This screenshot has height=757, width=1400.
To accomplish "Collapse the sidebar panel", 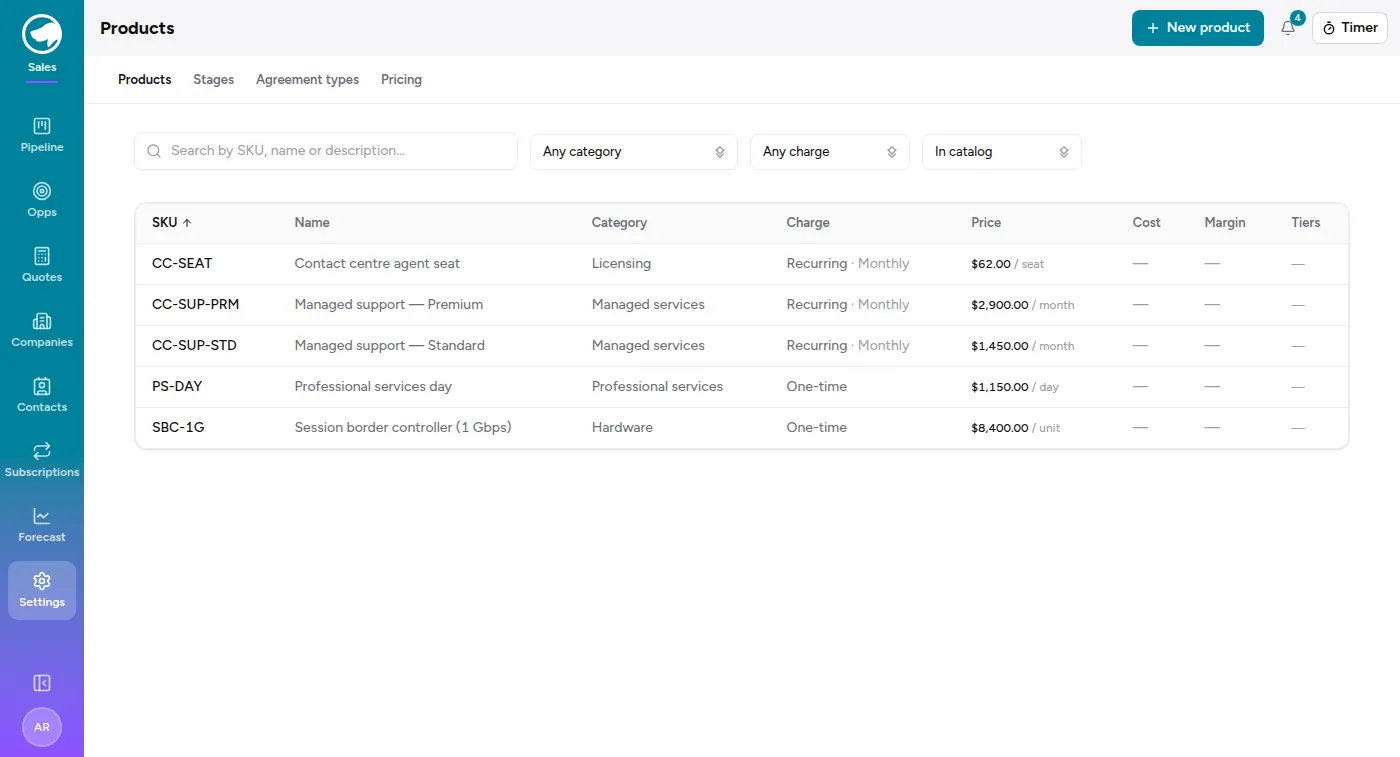I will 42,683.
